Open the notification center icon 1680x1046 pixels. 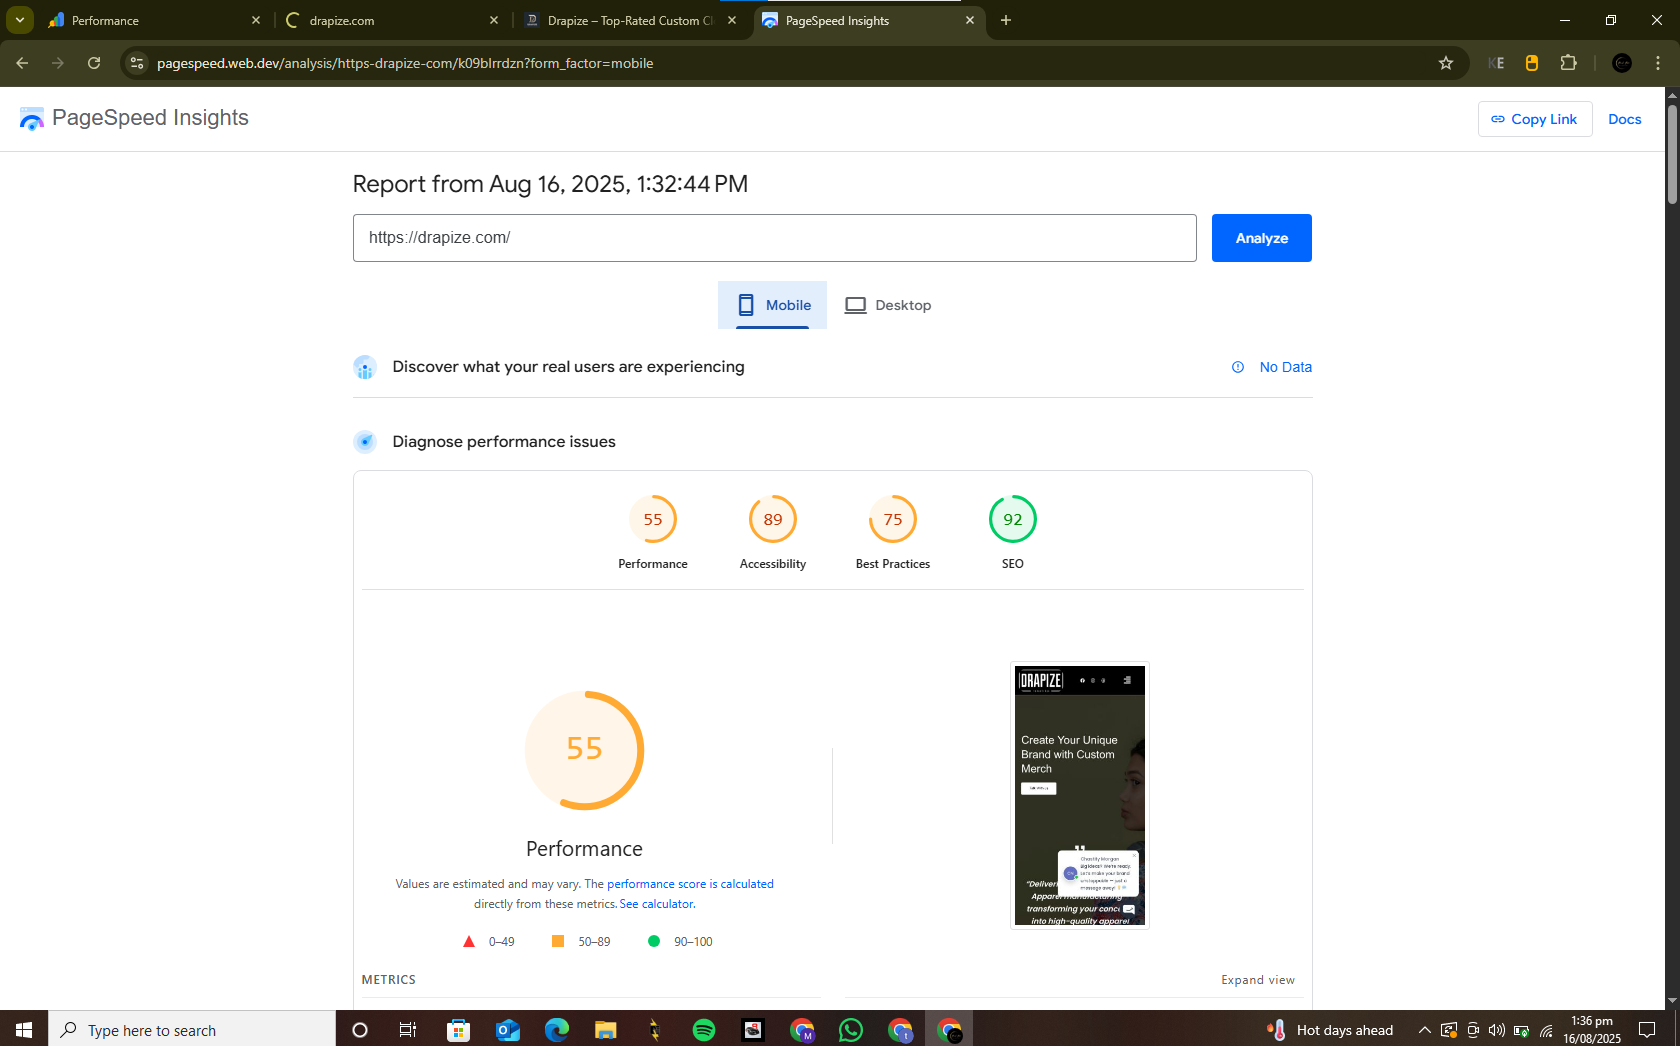coord(1647,1030)
